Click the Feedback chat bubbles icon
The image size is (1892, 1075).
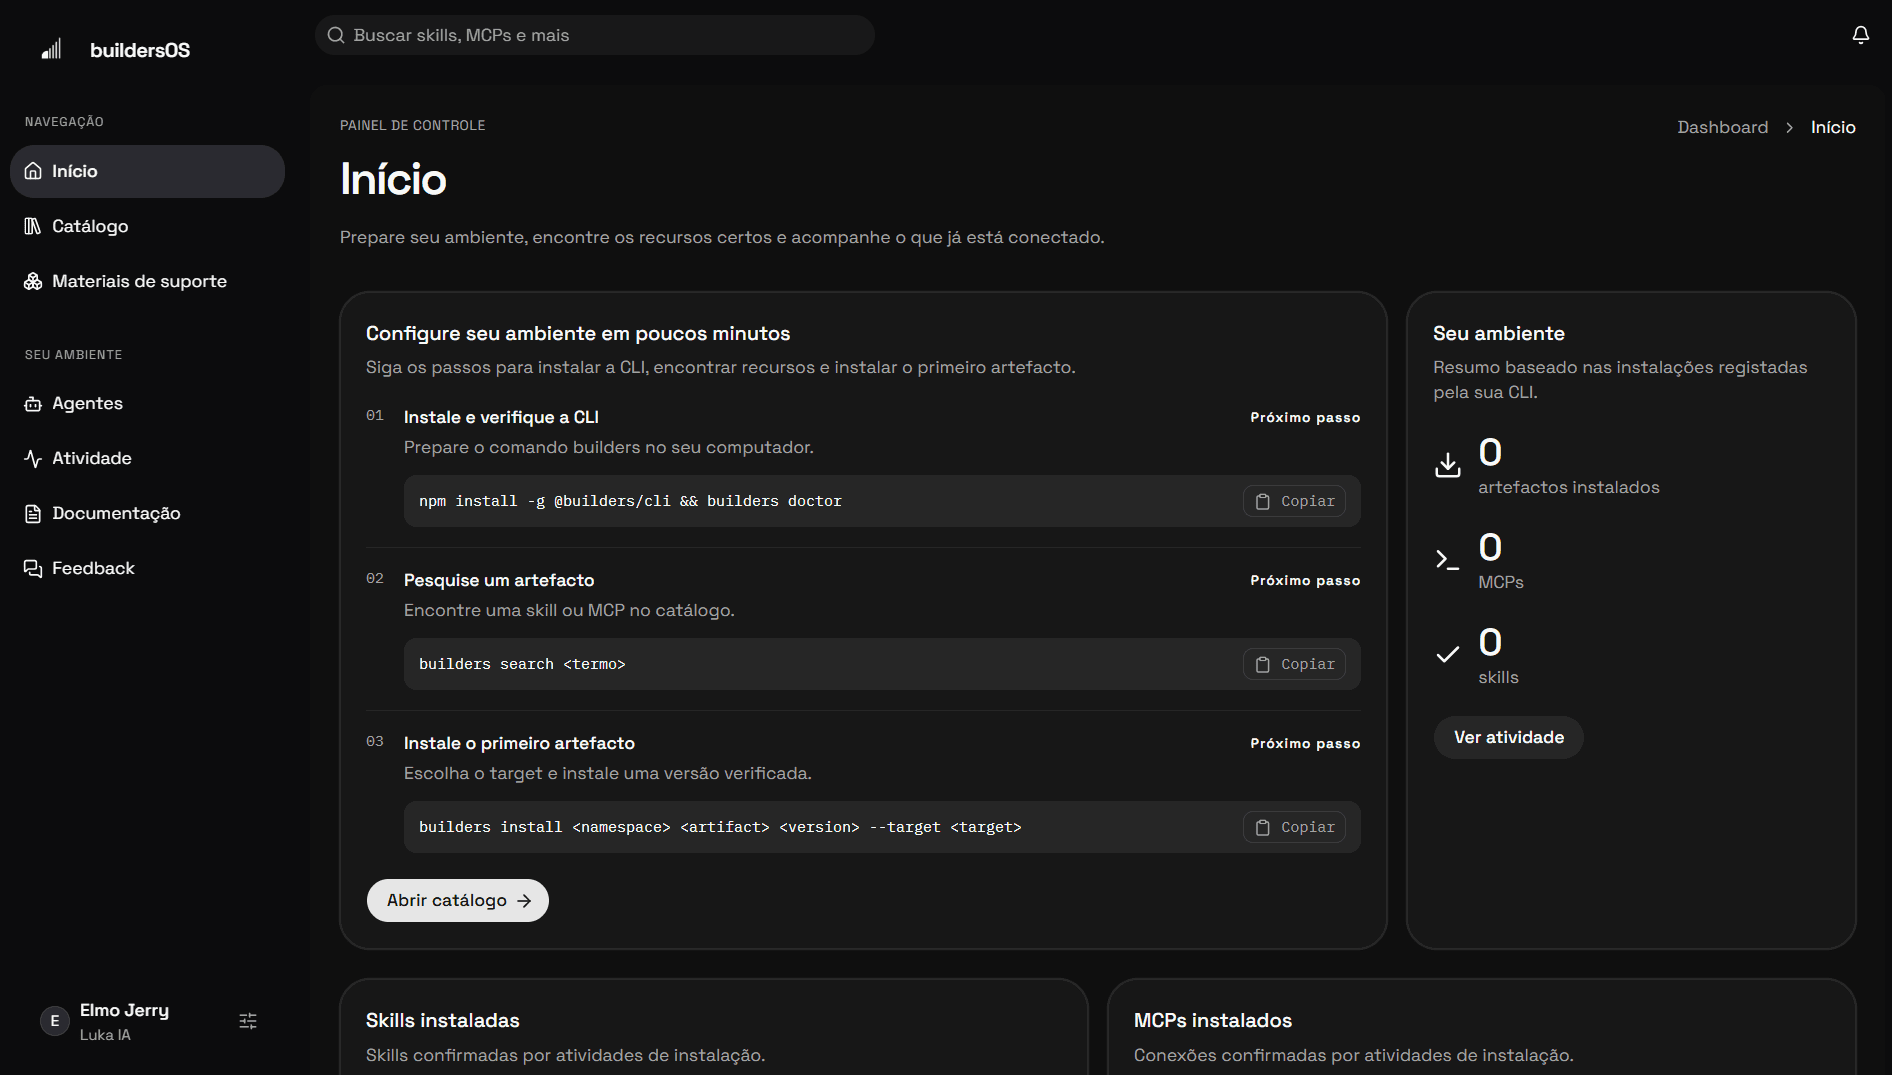click(x=33, y=568)
